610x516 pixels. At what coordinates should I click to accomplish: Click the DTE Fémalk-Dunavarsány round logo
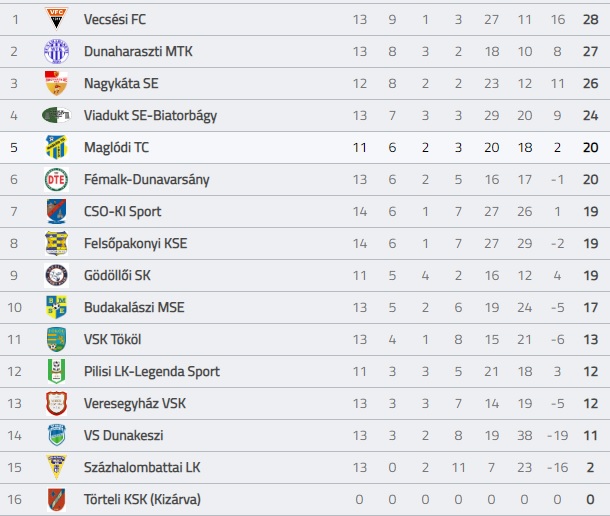point(56,179)
